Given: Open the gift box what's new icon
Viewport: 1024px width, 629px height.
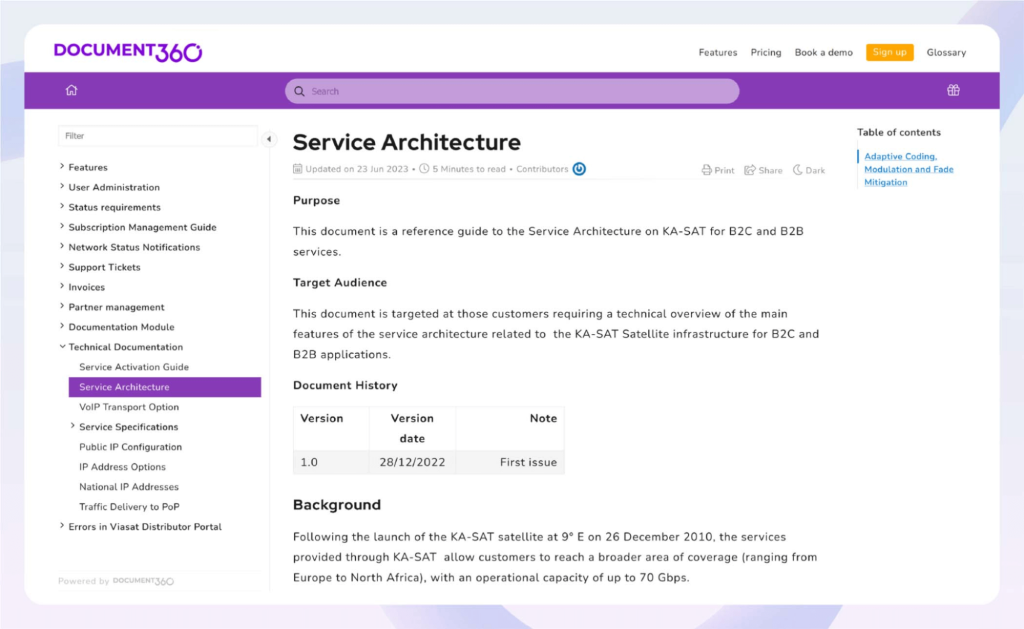Looking at the screenshot, I should (x=953, y=90).
